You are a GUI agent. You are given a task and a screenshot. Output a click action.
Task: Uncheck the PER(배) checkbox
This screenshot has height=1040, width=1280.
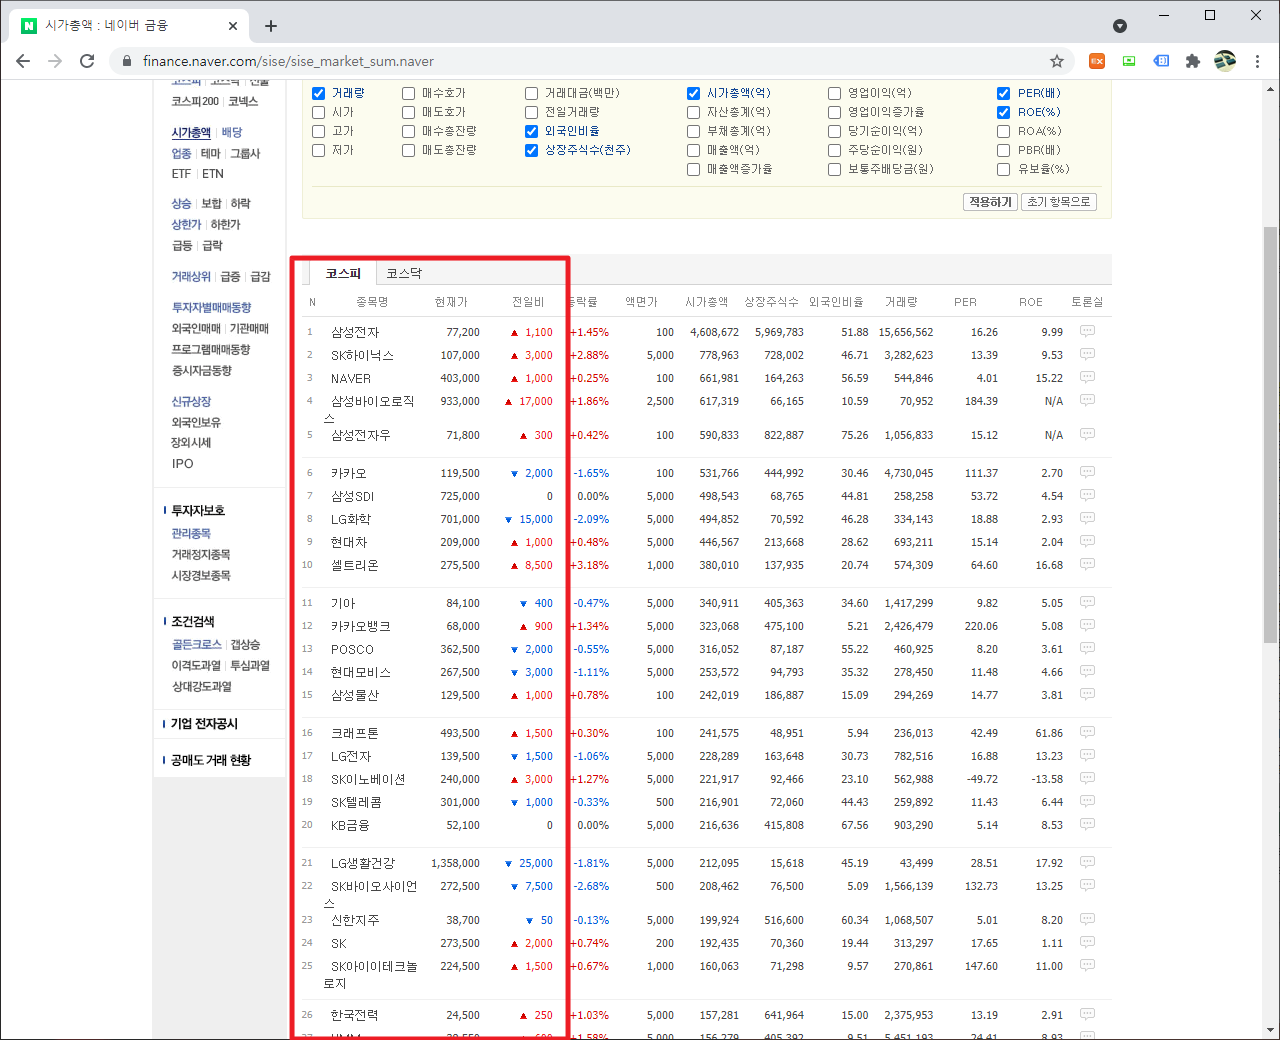coord(1004,93)
